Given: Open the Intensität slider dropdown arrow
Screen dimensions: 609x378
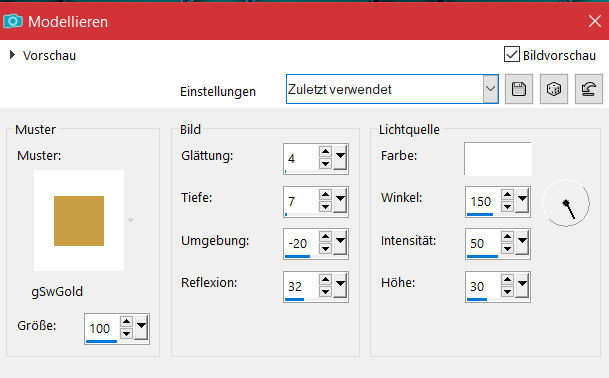Looking at the screenshot, I should pyautogui.click(x=522, y=243).
